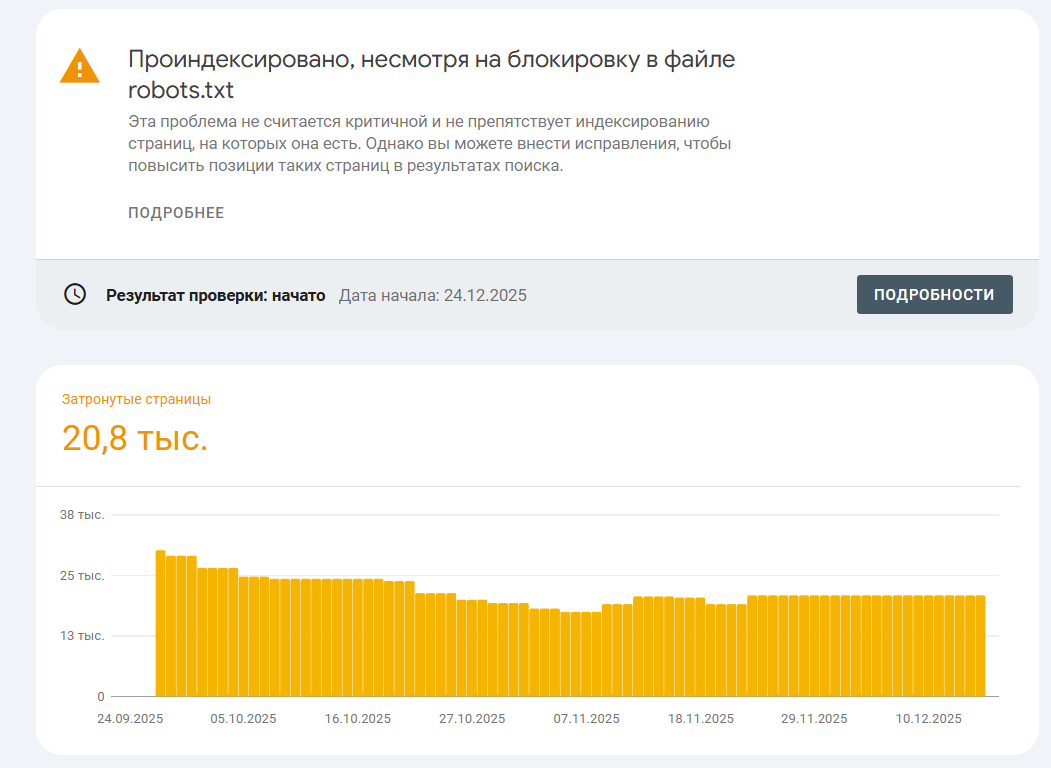Click the '25 тыс.' axis label
The height and width of the screenshot is (768, 1051).
click(82, 576)
